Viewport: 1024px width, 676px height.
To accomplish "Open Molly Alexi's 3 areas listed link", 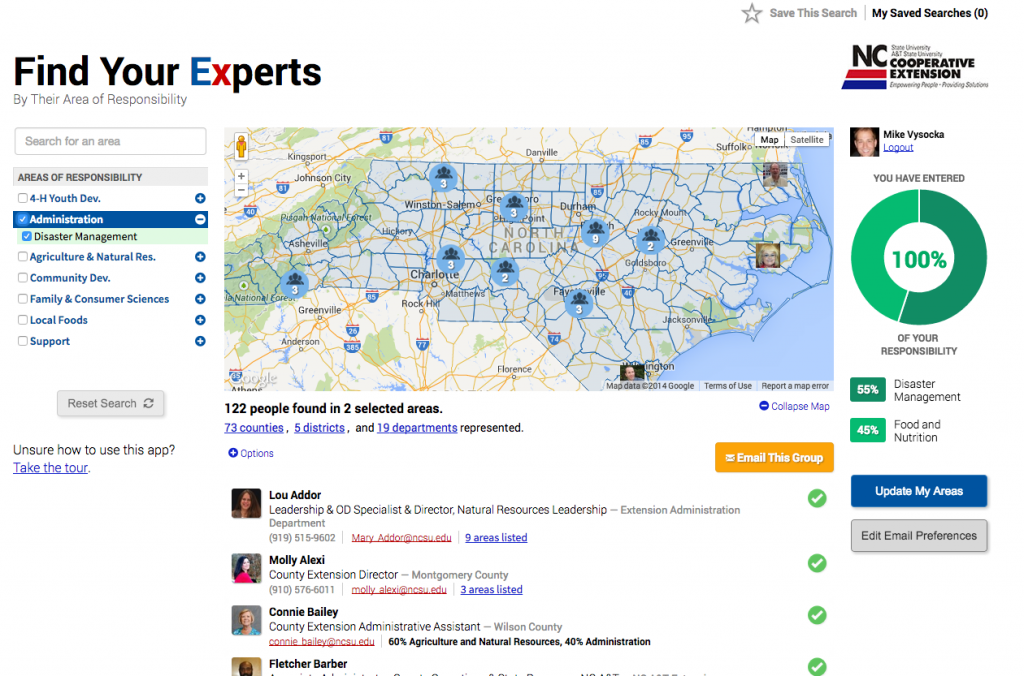I will [x=491, y=590].
